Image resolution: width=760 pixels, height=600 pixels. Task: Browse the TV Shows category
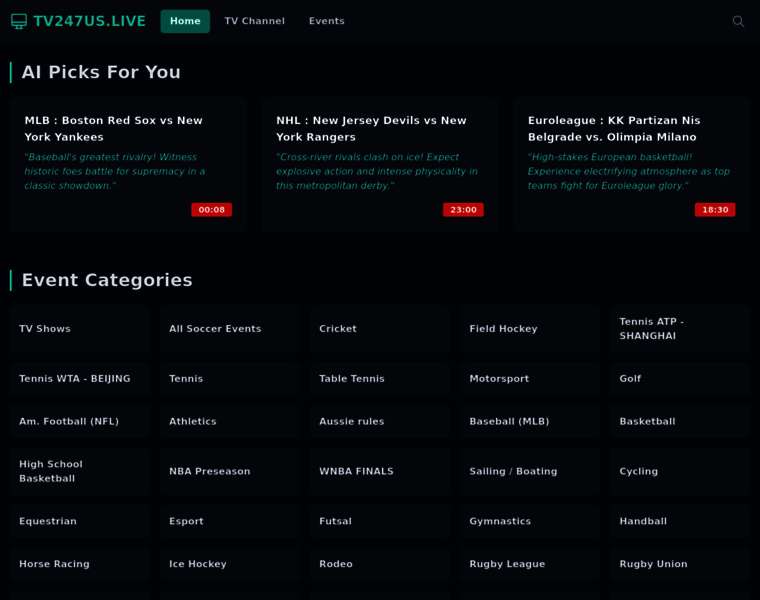click(x=80, y=329)
